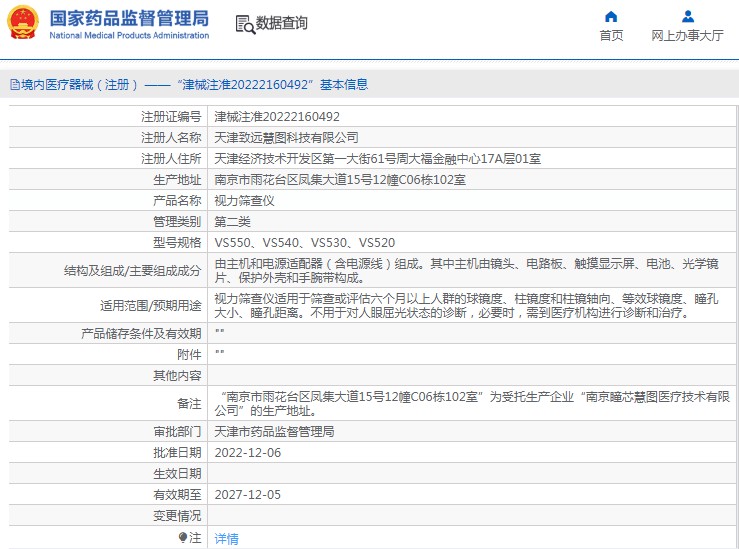Click the bulb icon beside 注

pos(183,537)
